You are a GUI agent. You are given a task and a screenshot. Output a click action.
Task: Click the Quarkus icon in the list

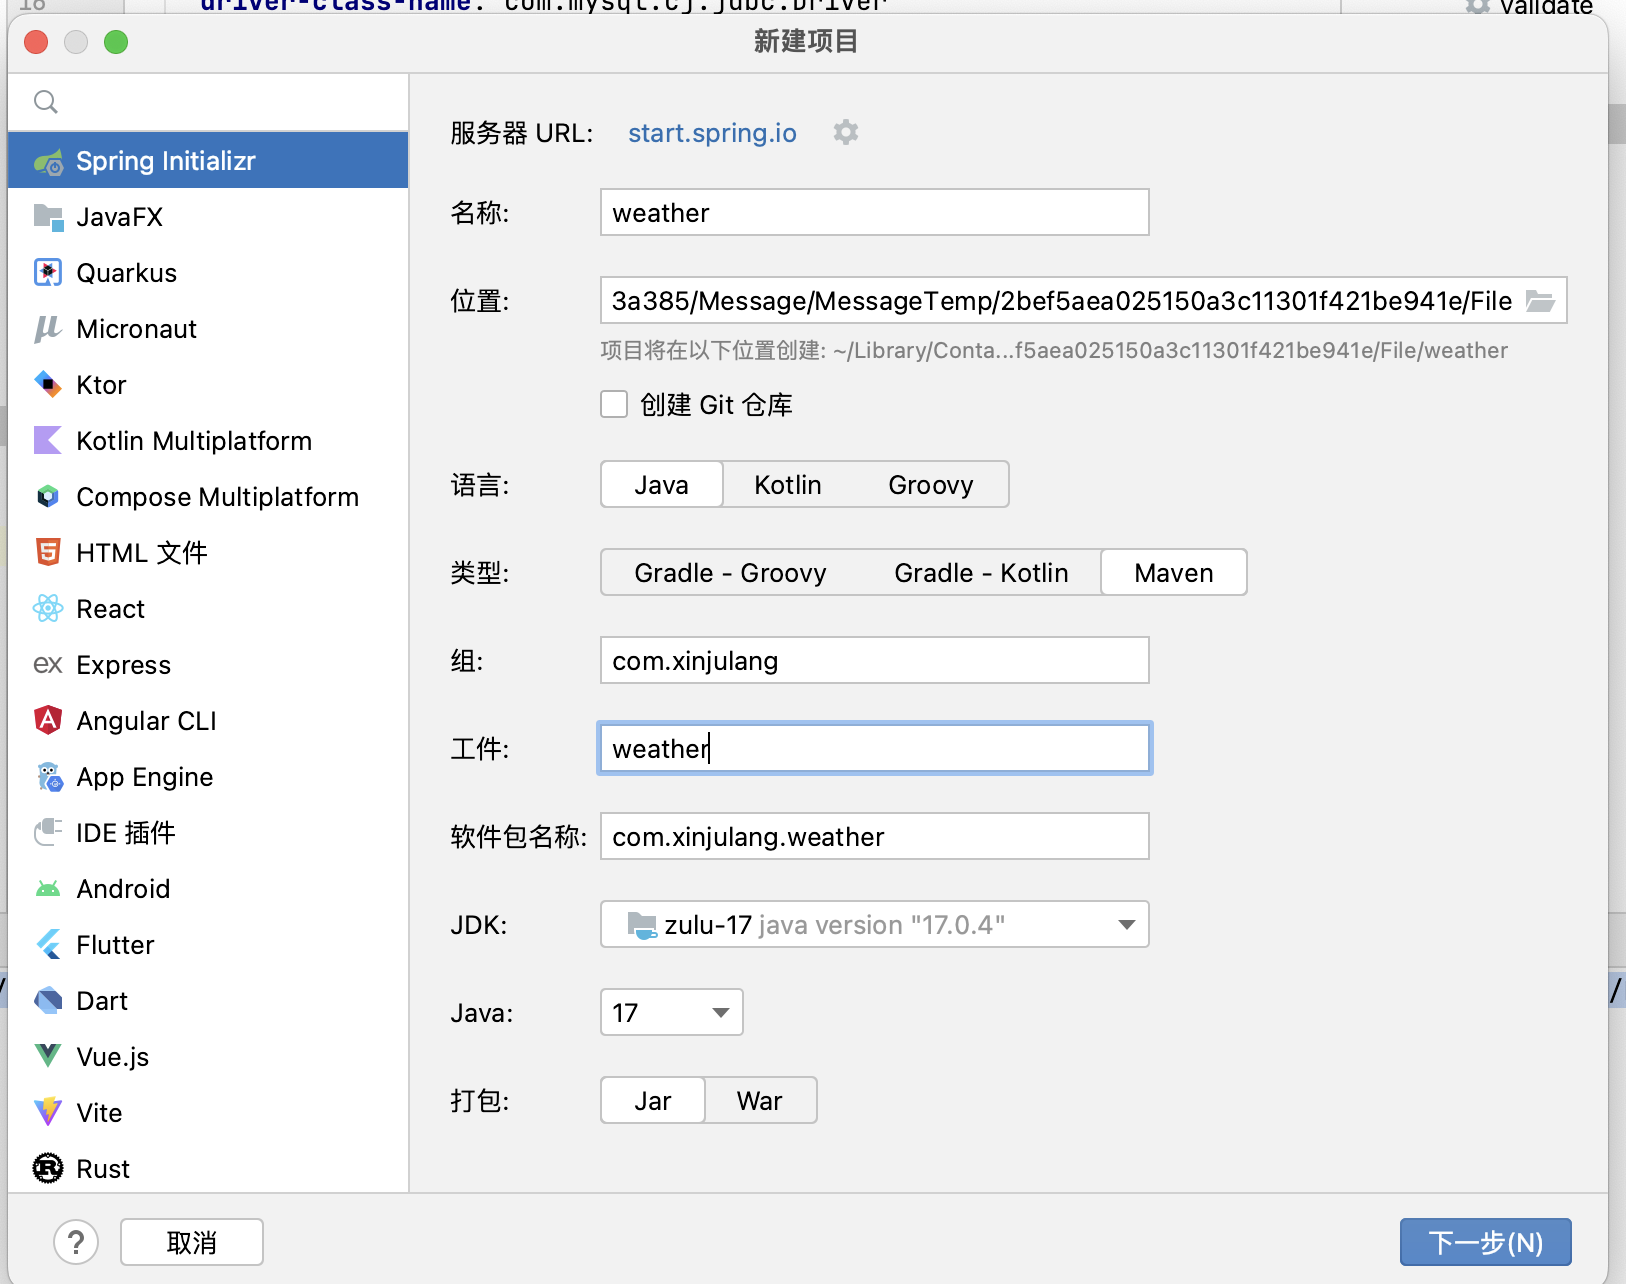48,273
